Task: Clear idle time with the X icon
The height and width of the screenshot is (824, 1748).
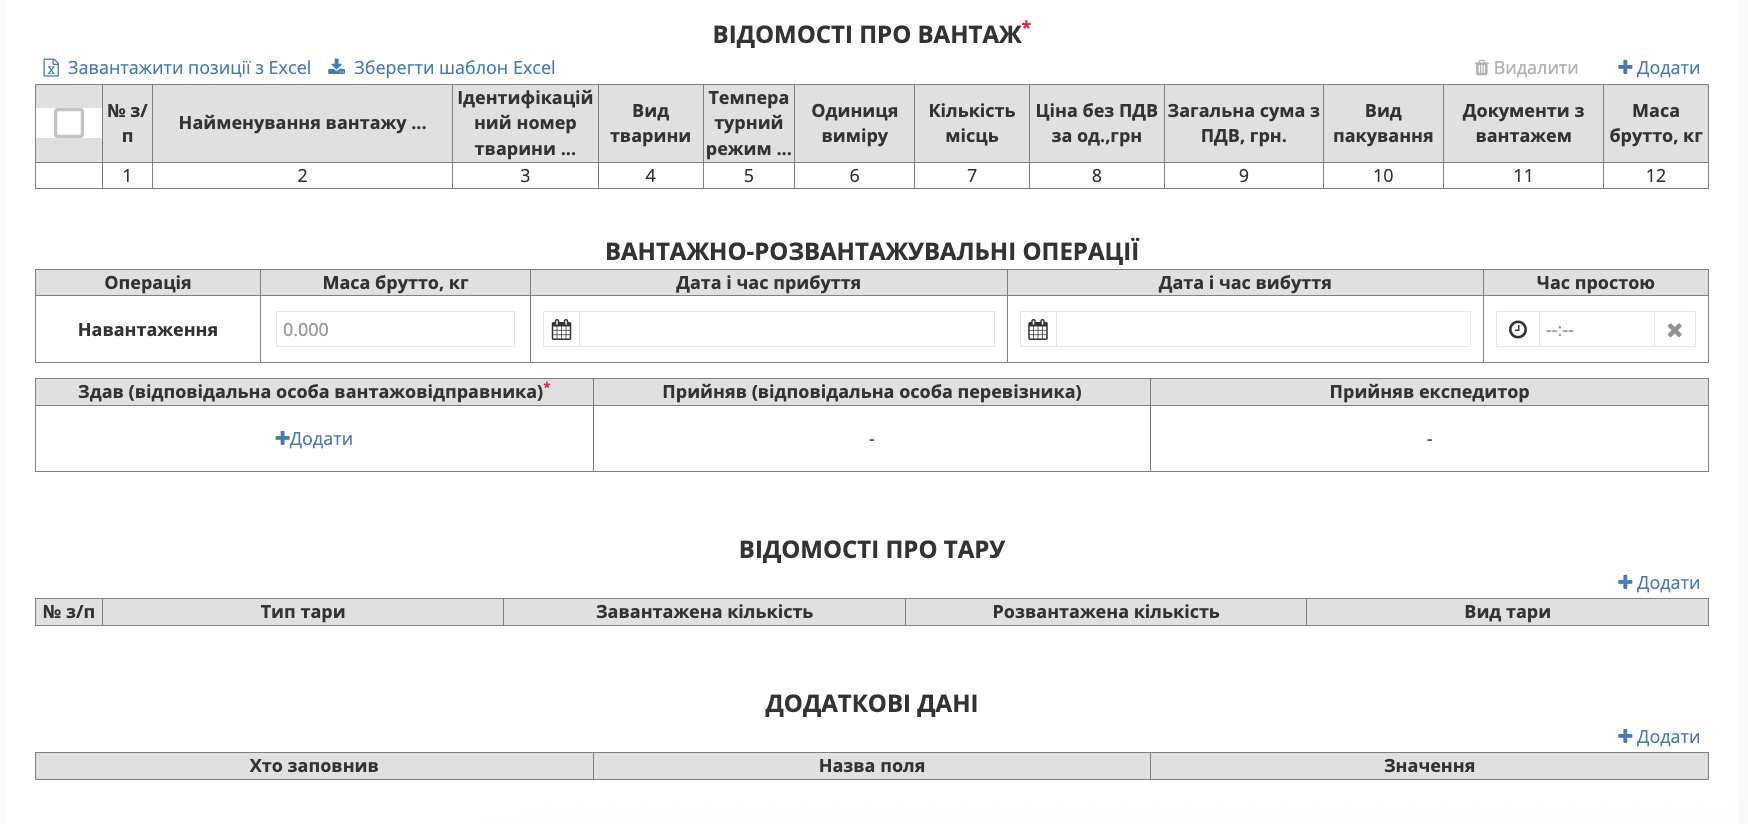Action: pos(1675,329)
